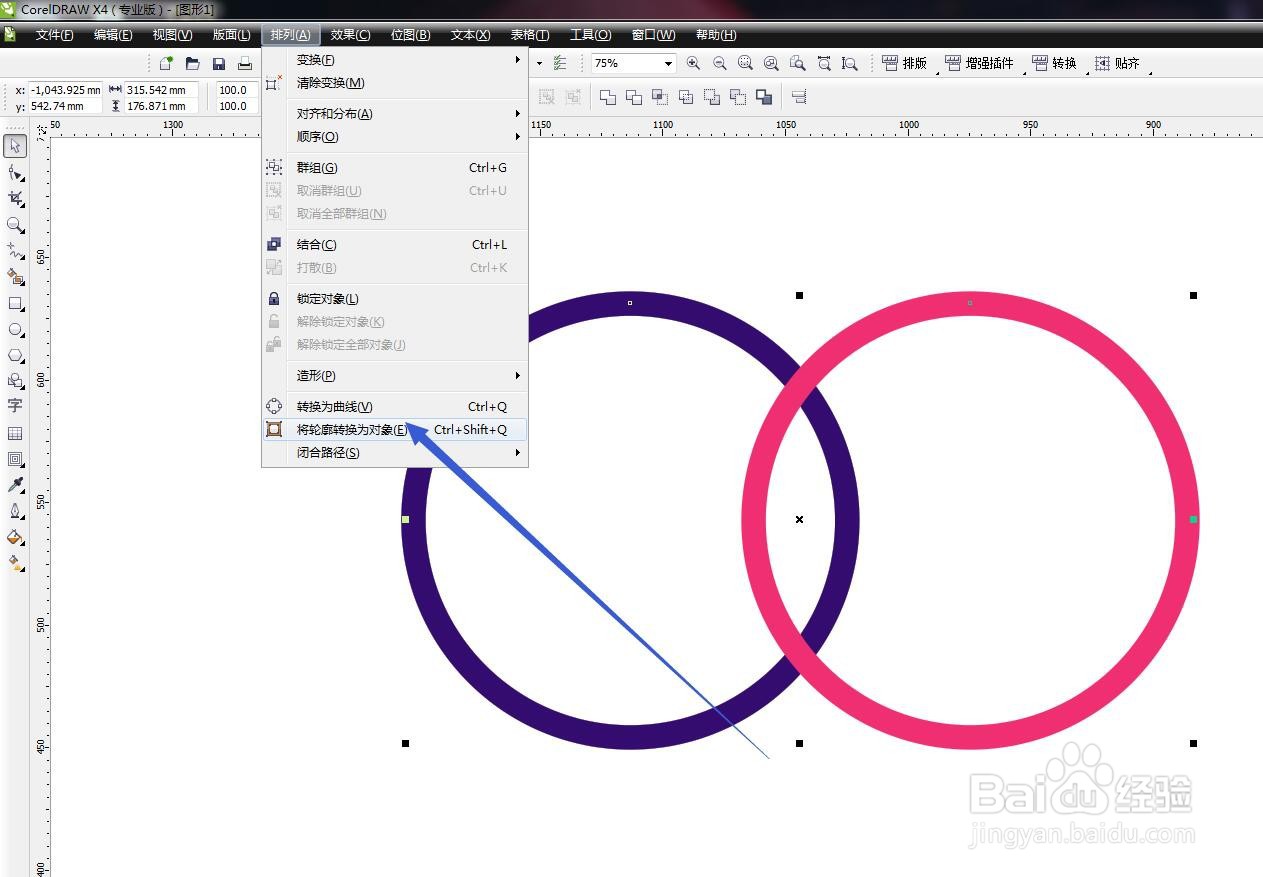Click the Zoom In magnifier icon

[x=693, y=63]
